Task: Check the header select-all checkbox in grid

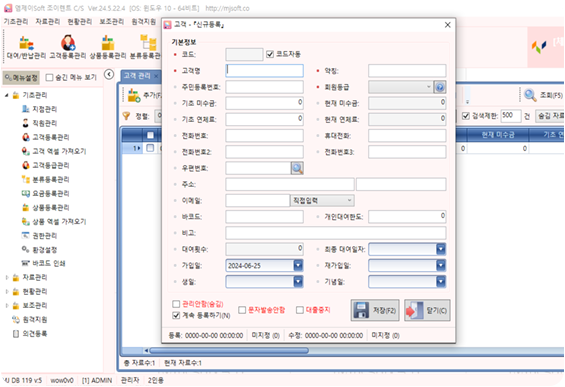Action: click(x=150, y=135)
